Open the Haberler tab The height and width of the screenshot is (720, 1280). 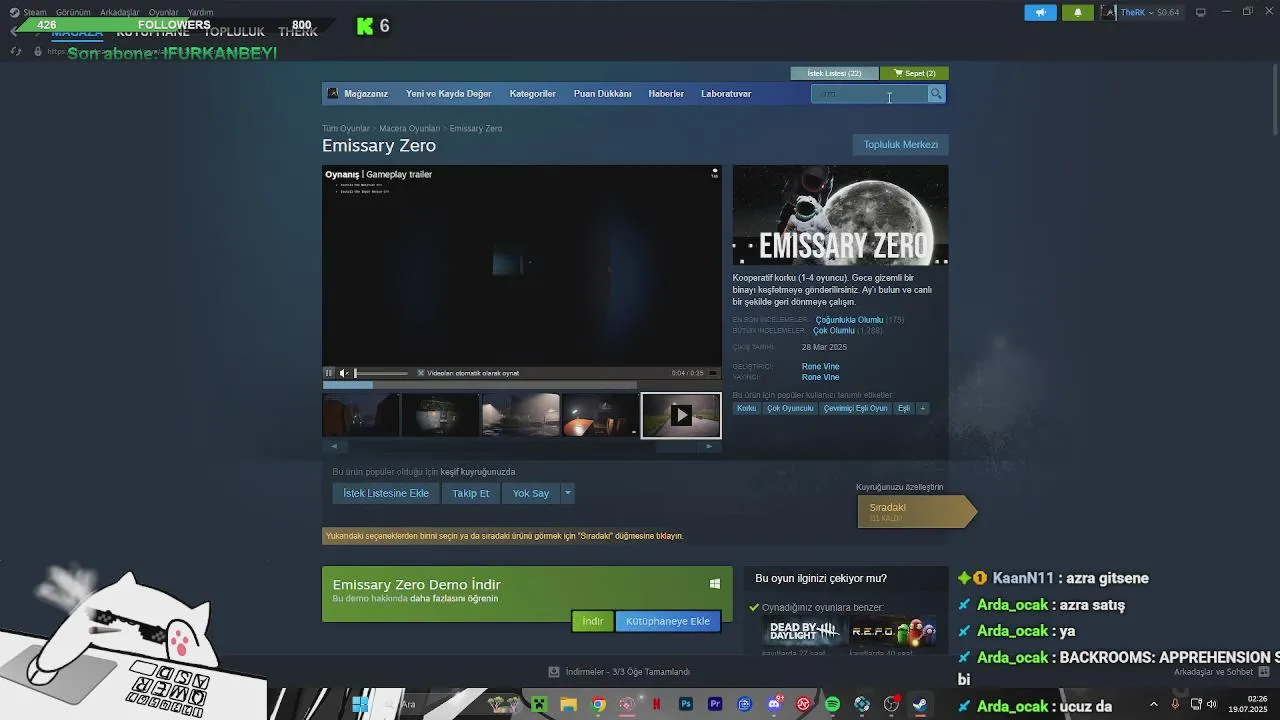pyautogui.click(x=666, y=94)
